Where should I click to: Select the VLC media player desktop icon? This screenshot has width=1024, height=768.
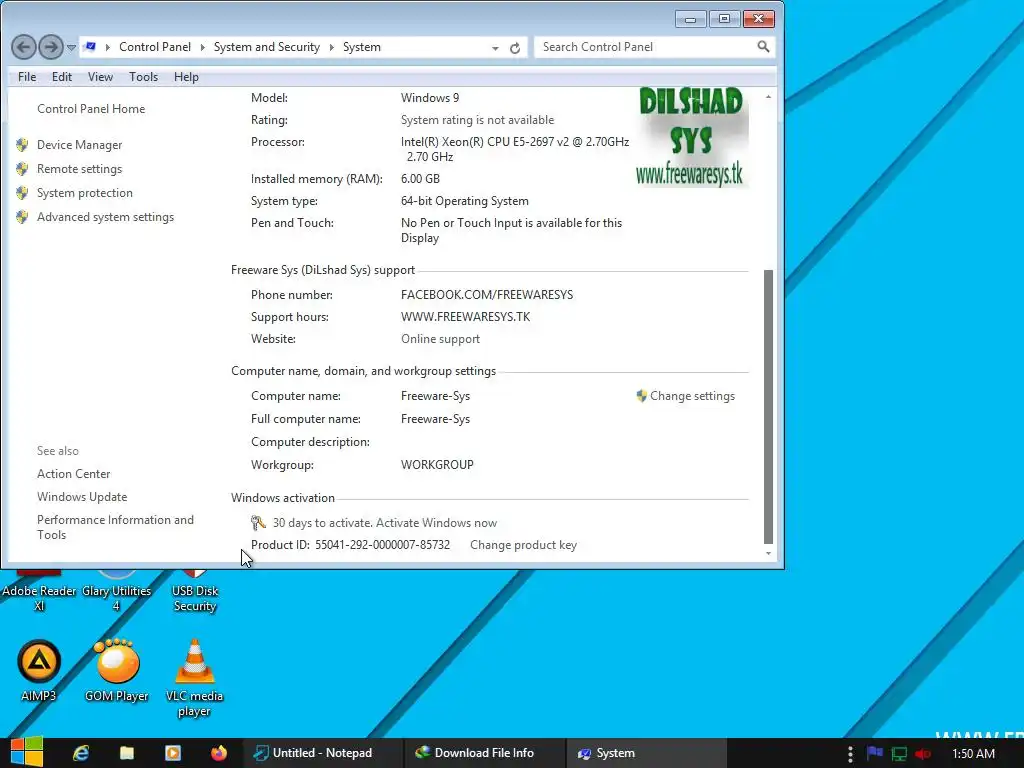pos(194,678)
